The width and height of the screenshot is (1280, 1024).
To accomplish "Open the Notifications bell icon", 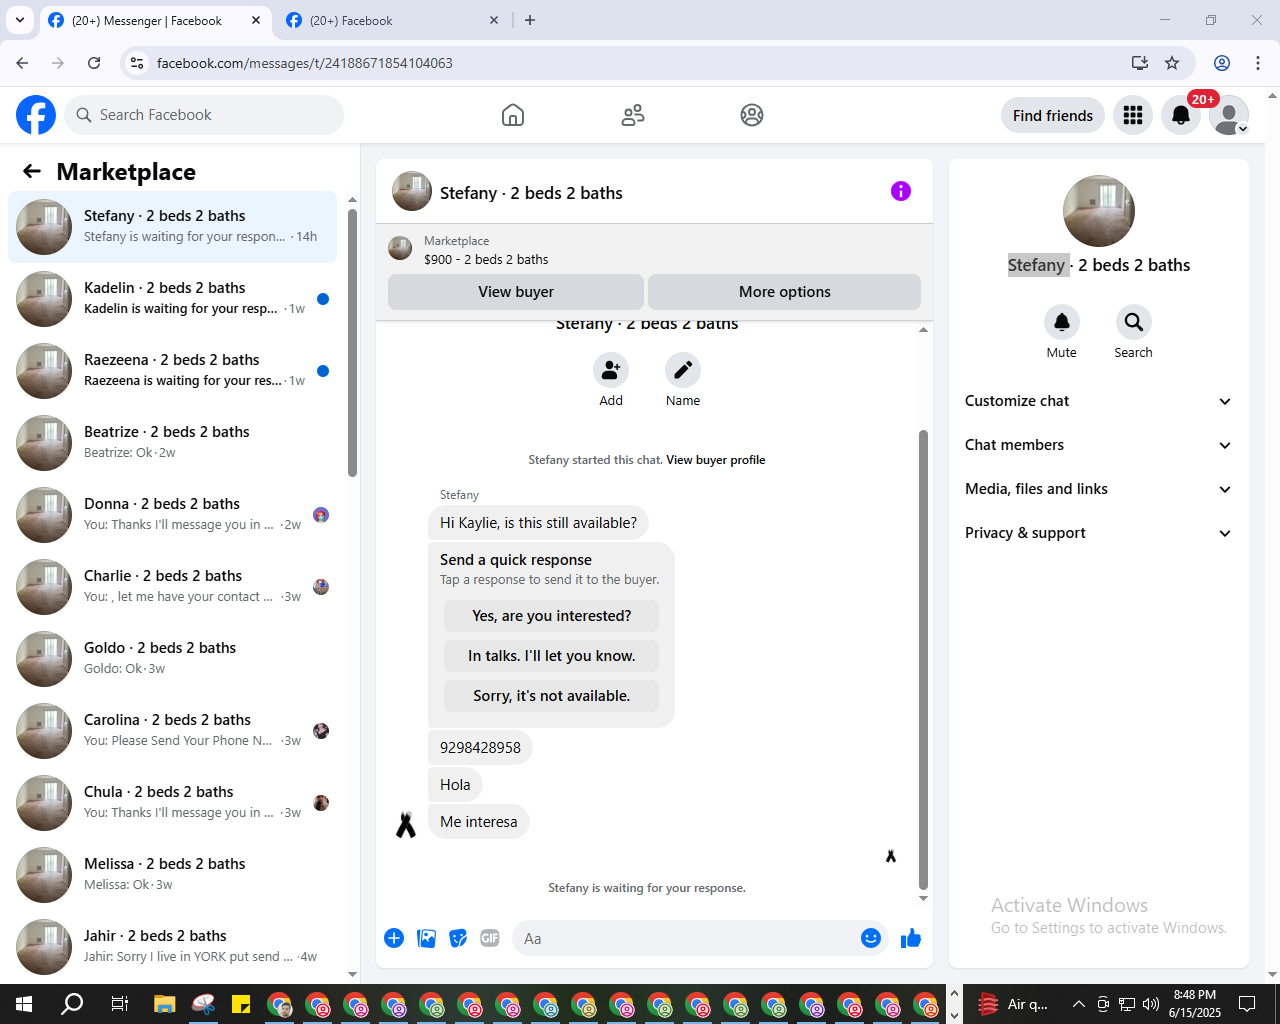I will 1181,115.
